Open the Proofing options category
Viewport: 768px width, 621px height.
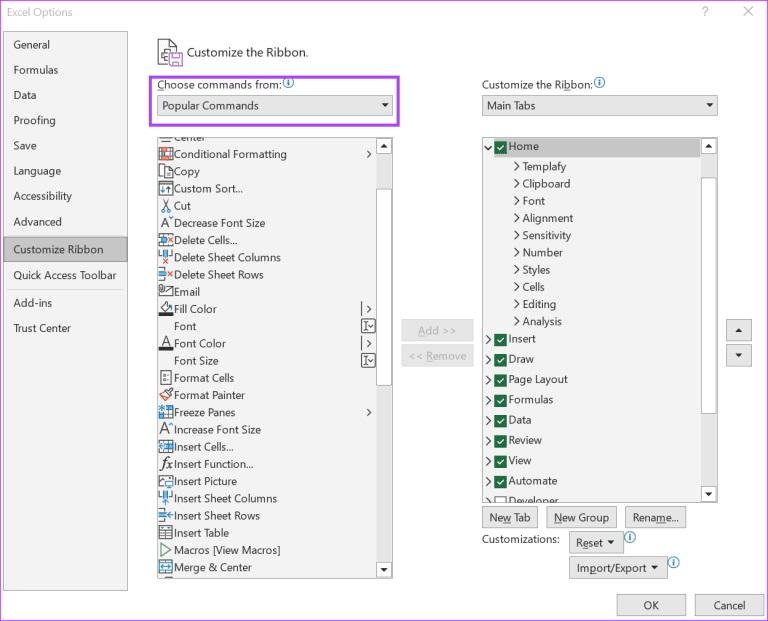point(65,120)
